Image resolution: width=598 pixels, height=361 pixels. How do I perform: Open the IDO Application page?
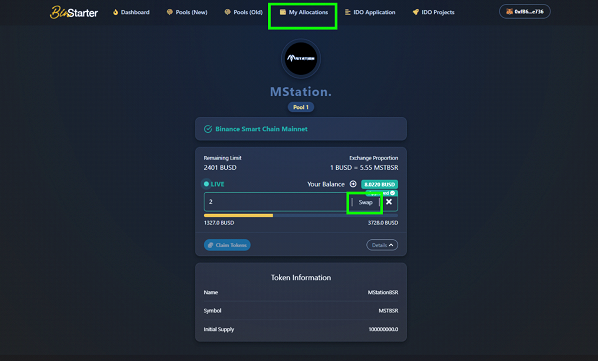[x=370, y=12]
